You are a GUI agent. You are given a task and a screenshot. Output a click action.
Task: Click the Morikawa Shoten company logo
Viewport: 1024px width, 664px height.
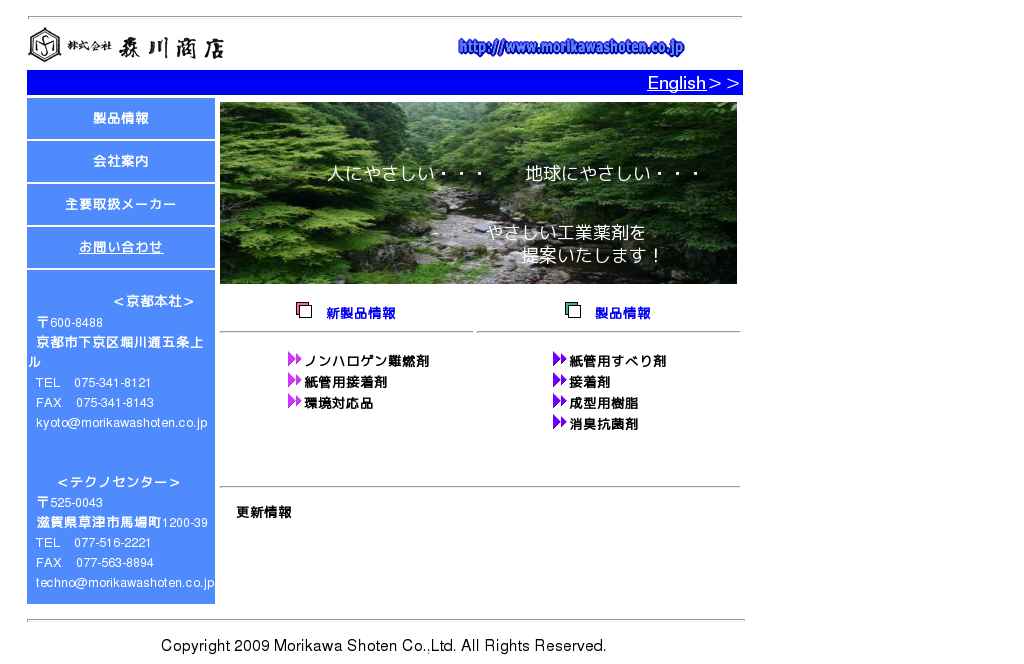point(126,46)
